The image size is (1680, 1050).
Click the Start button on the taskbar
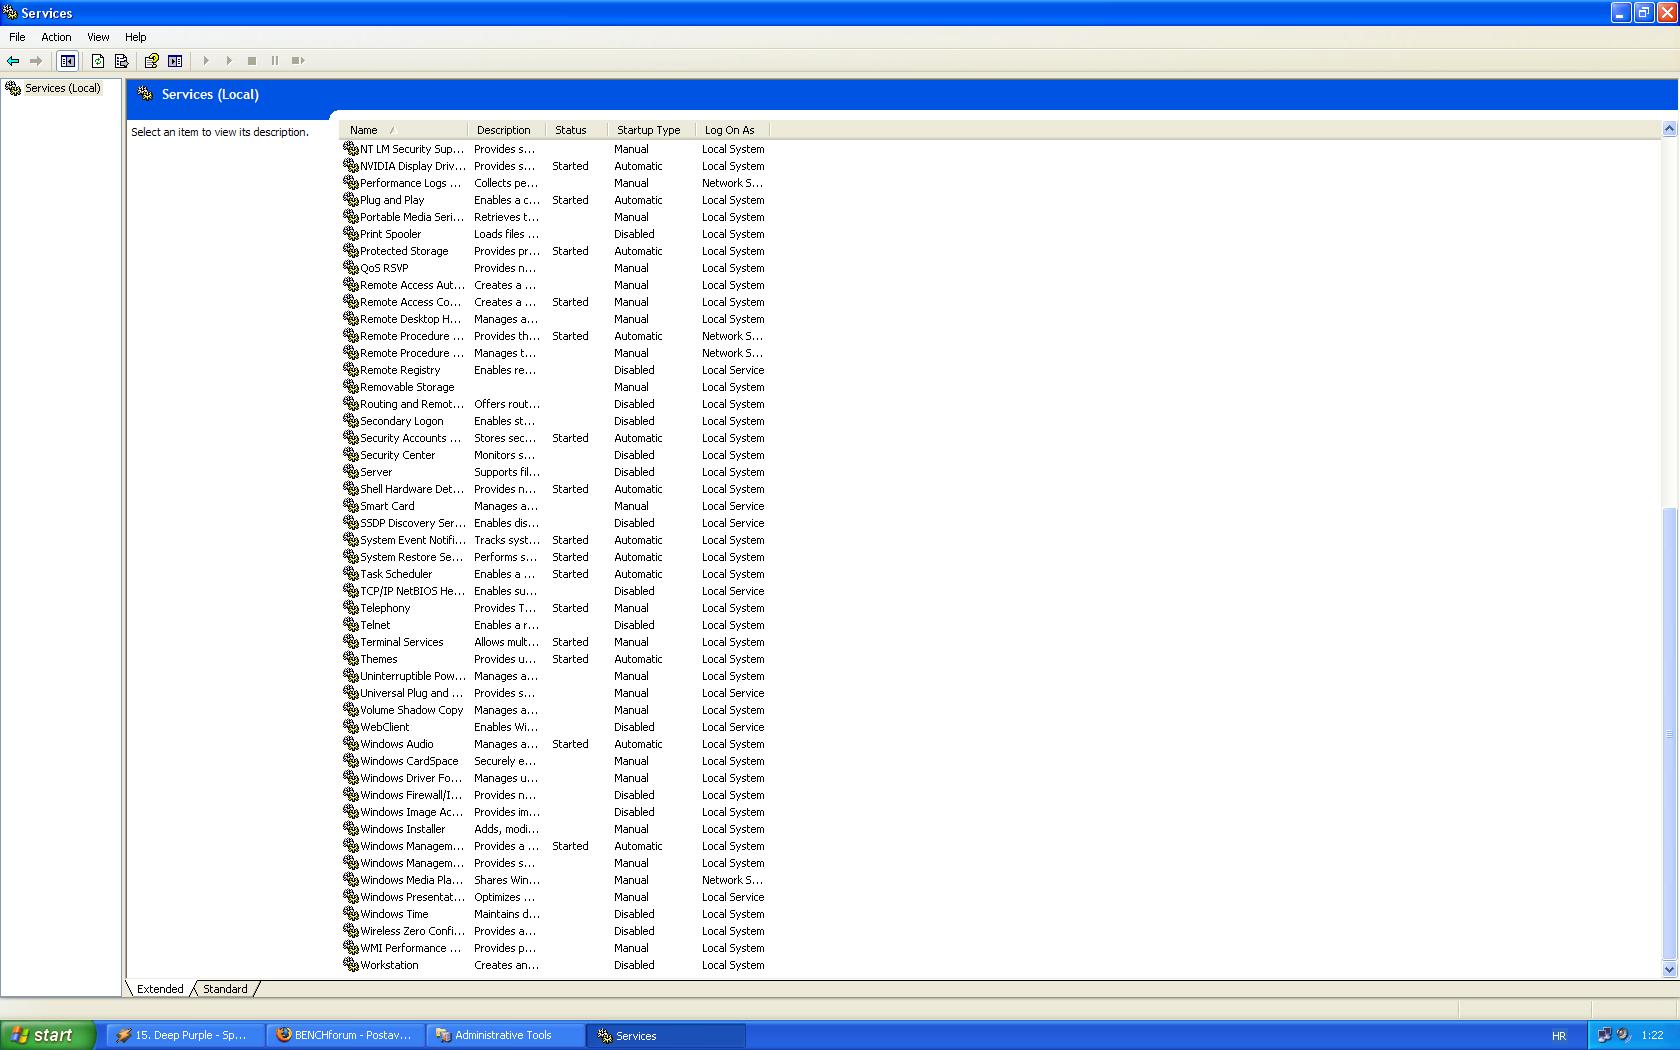[x=47, y=1035]
